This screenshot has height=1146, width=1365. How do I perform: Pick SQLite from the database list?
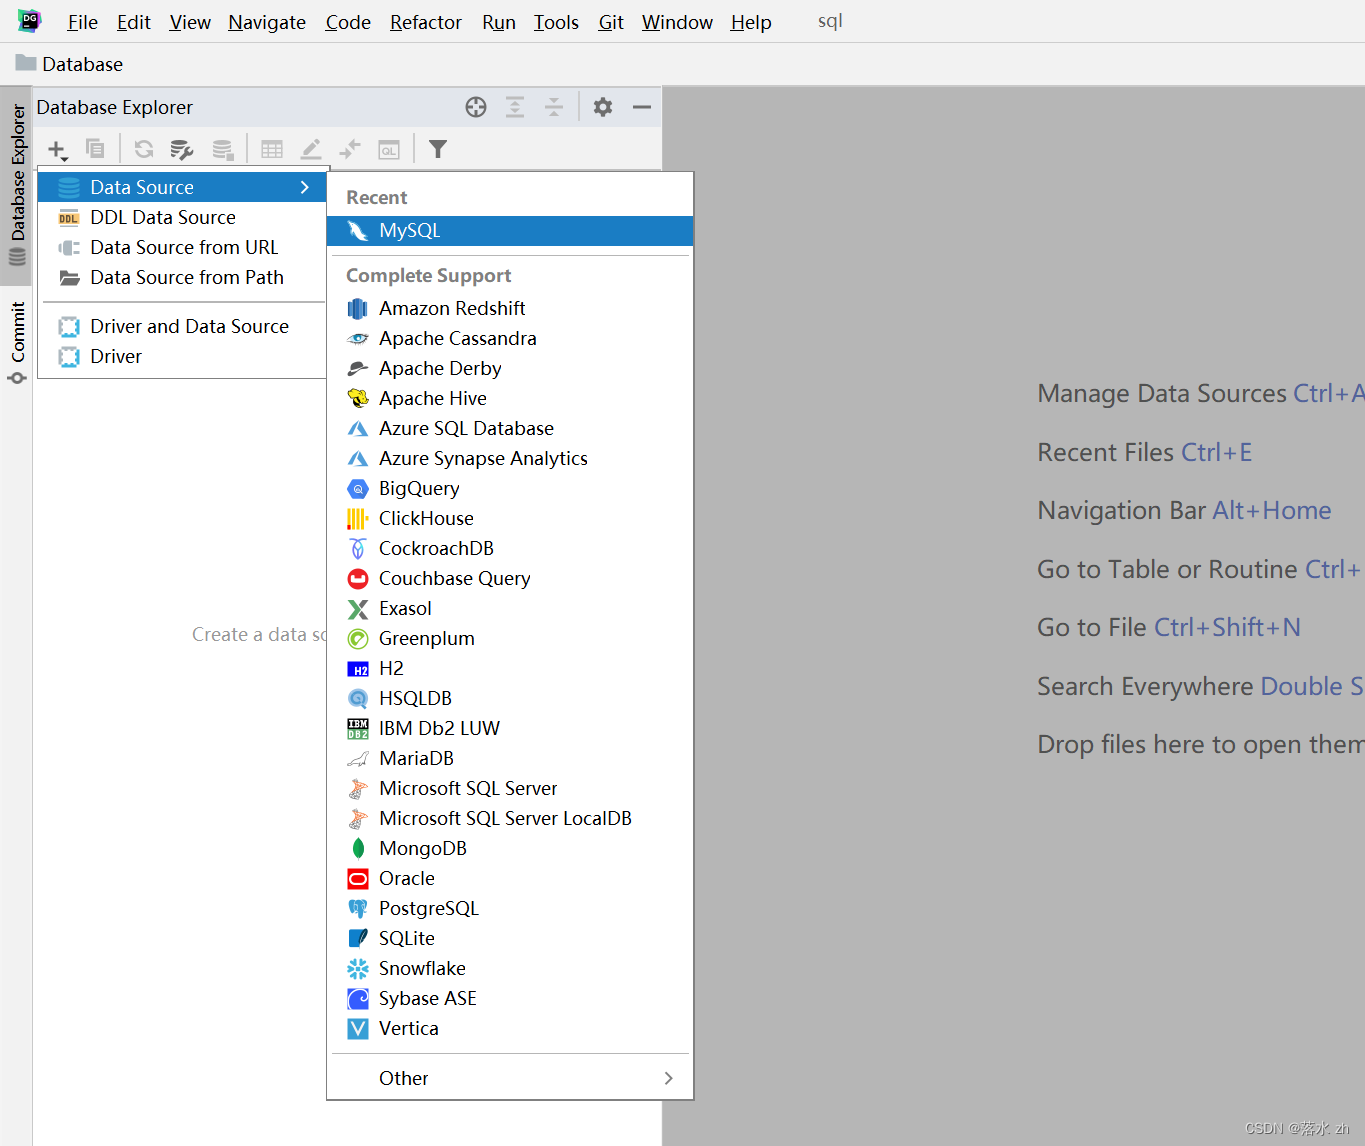coord(406,938)
